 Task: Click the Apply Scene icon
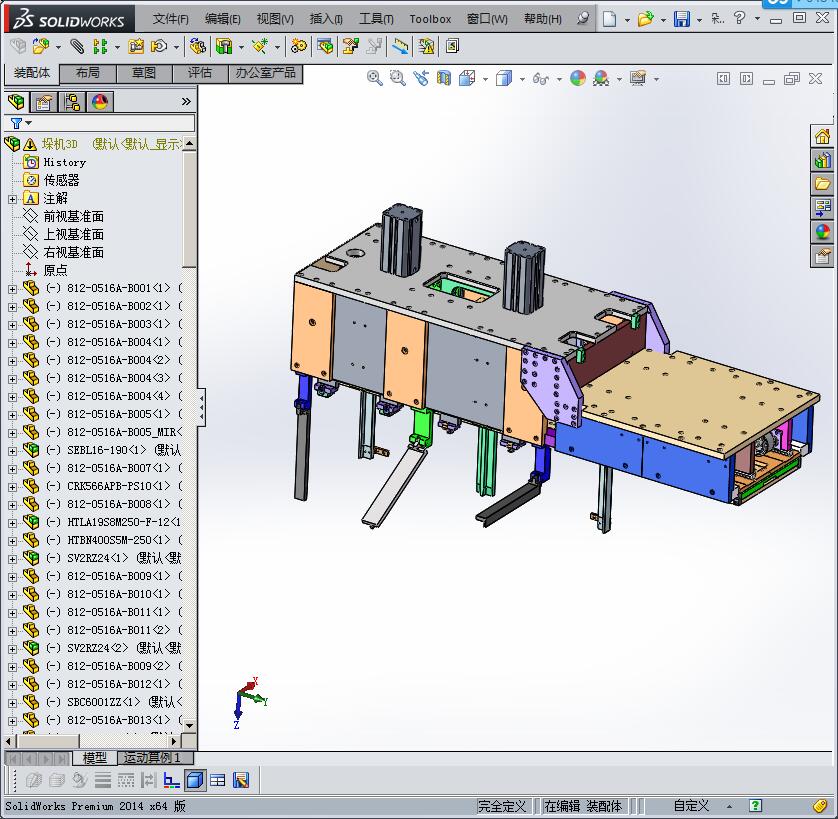601,79
